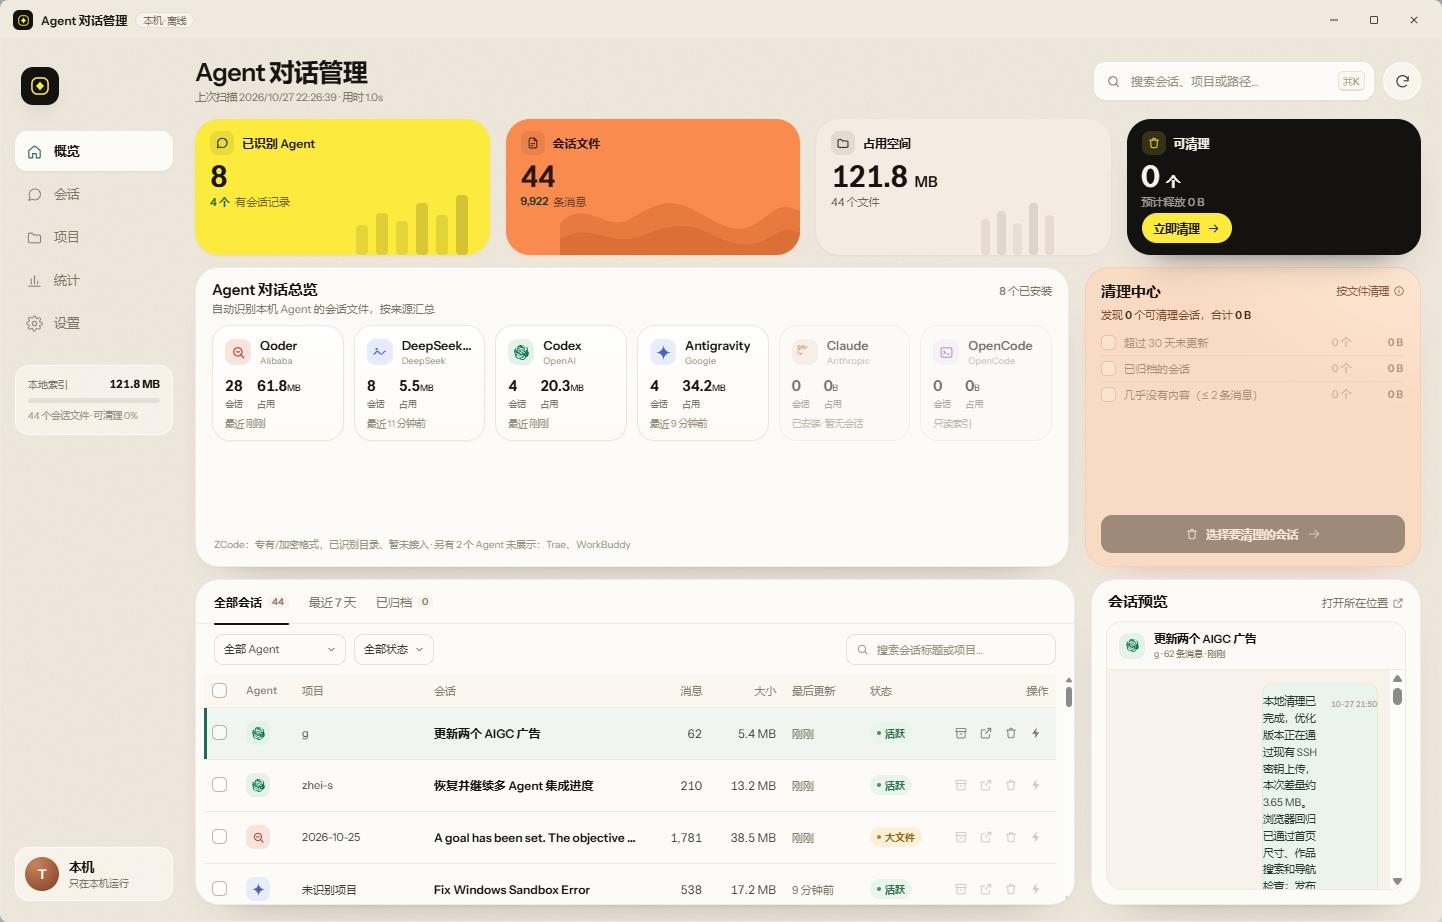Click the info icon next to 按文件清理
Screen dimensions: 1442x922
pos(1399,291)
